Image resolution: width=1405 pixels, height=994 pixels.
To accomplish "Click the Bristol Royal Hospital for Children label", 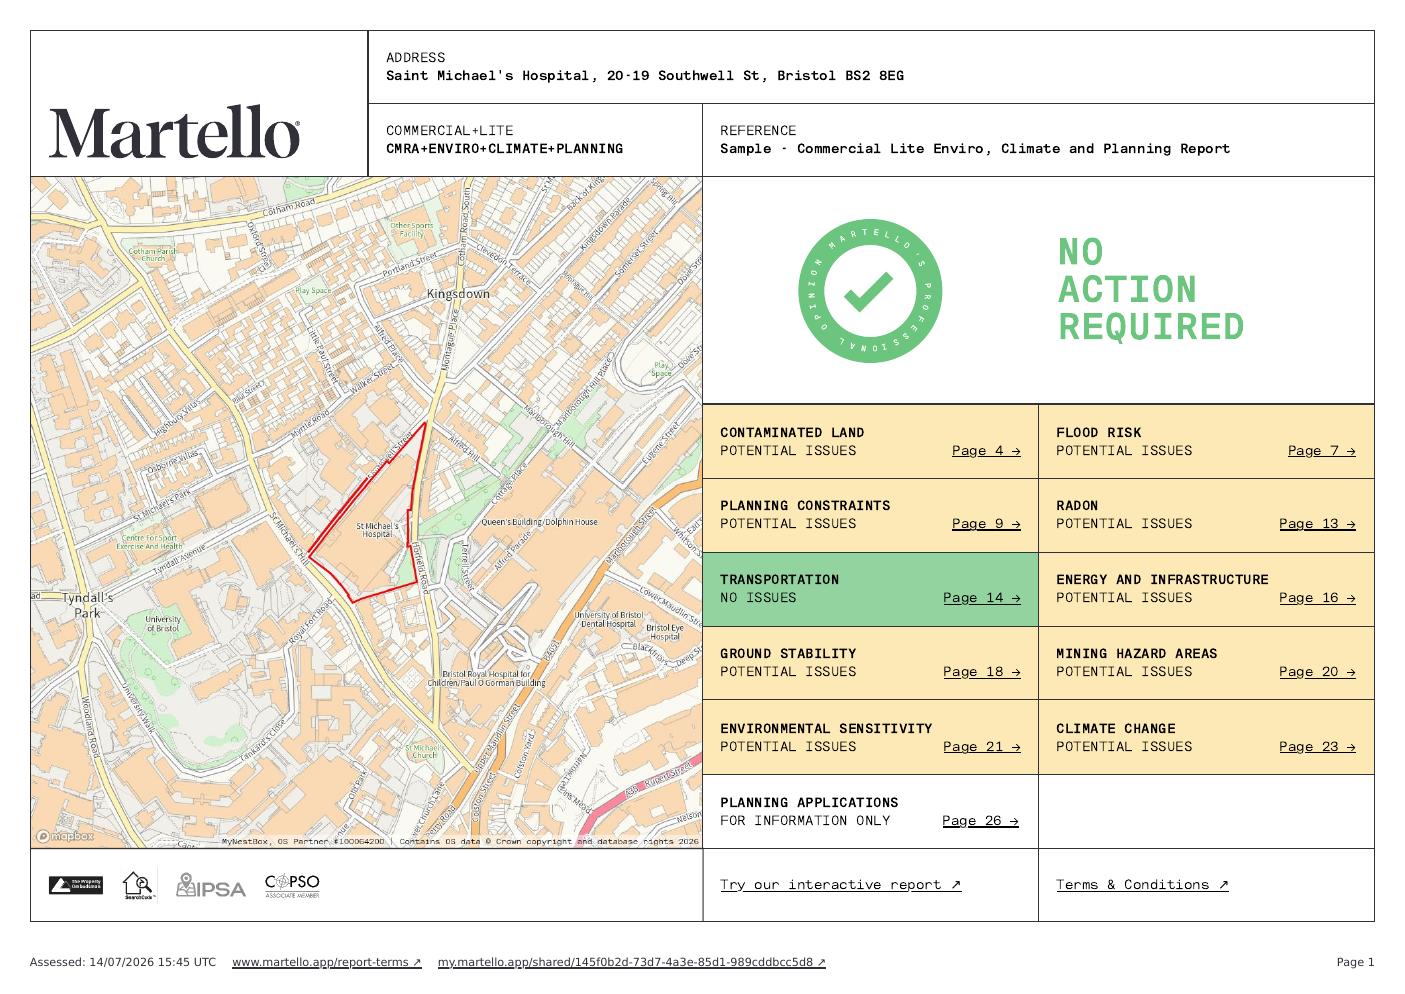I will point(486,678).
